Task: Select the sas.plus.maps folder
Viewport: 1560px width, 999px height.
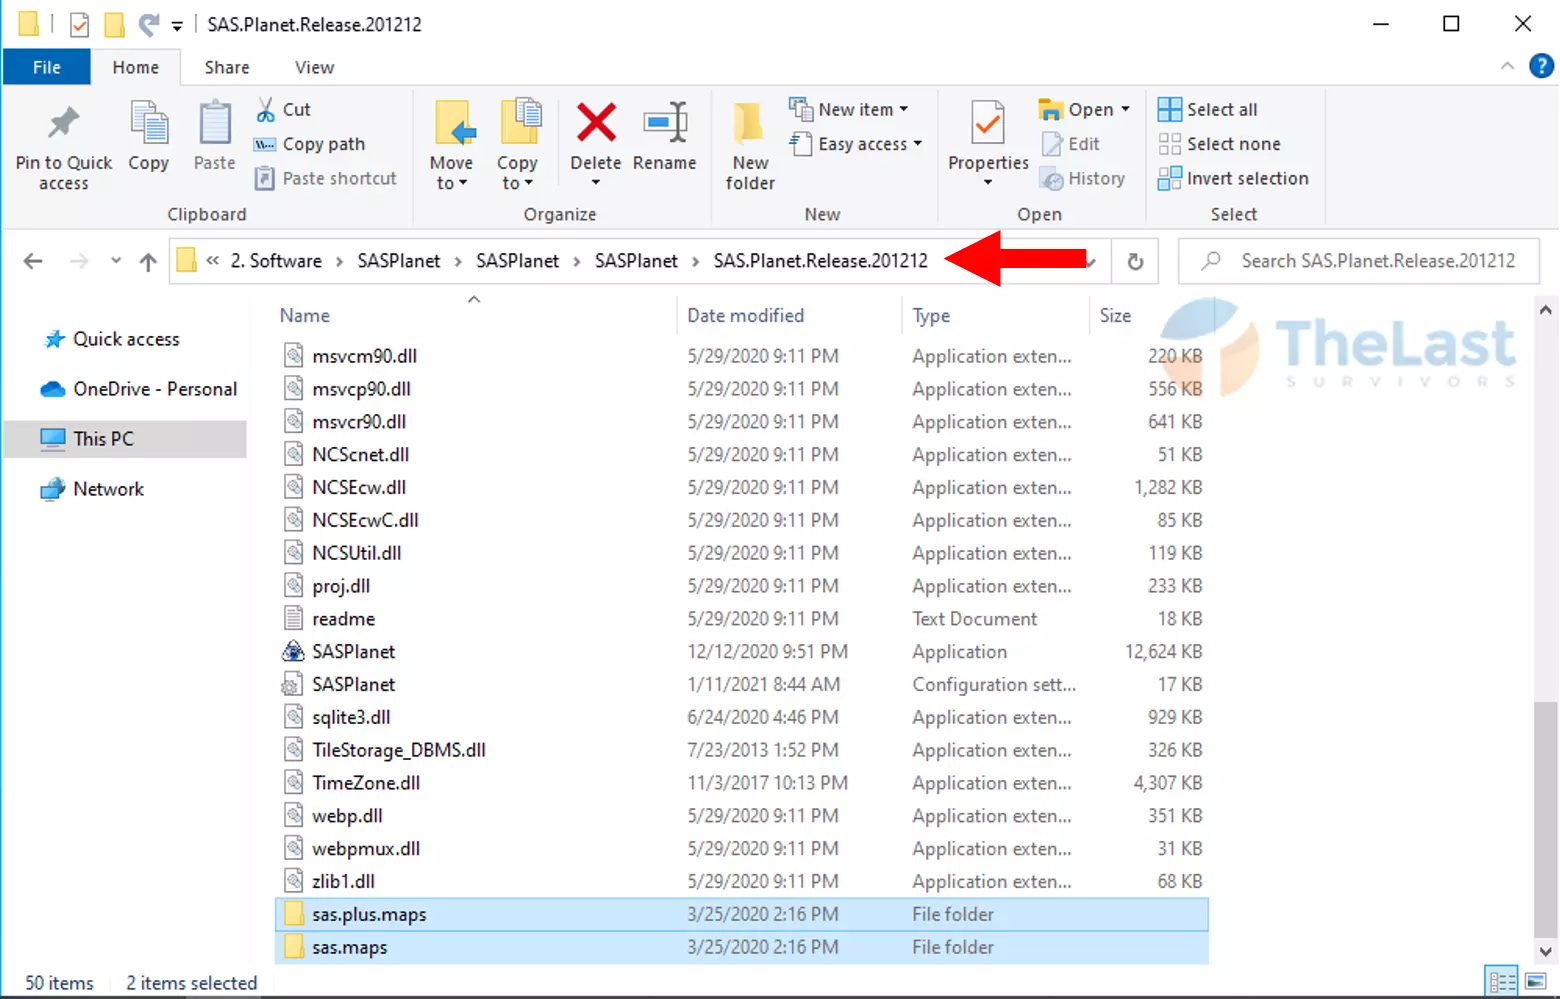Action: pyautogui.click(x=741, y=914)
